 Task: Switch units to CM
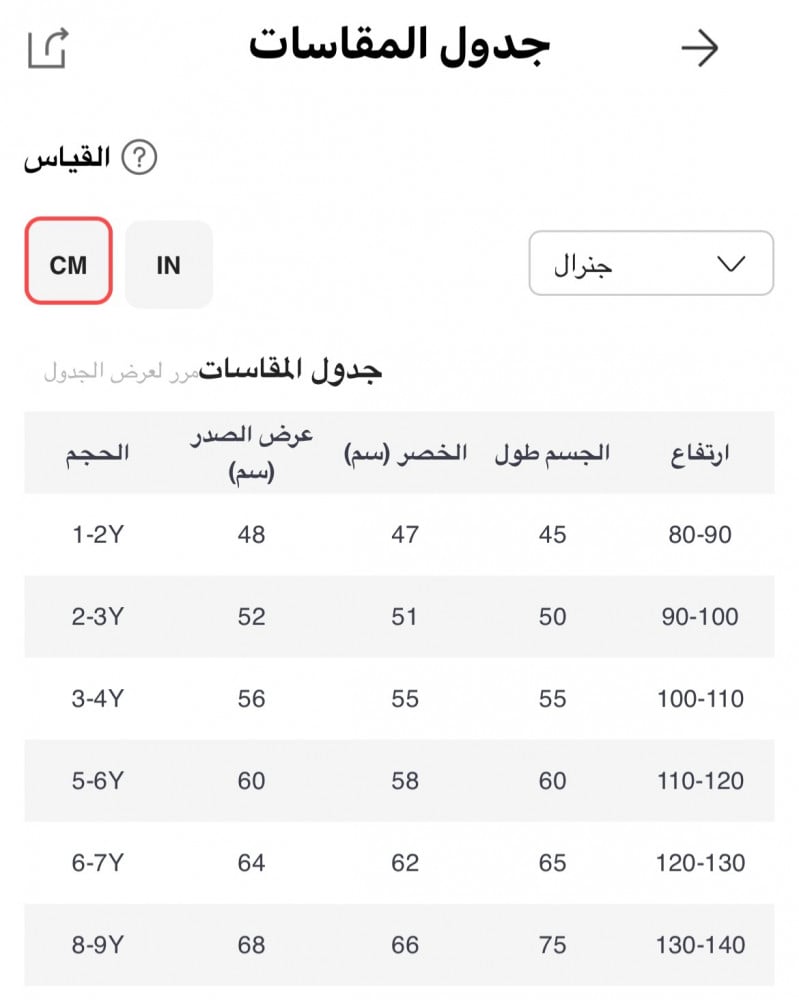pyautogui.click(x=68, y=265)
